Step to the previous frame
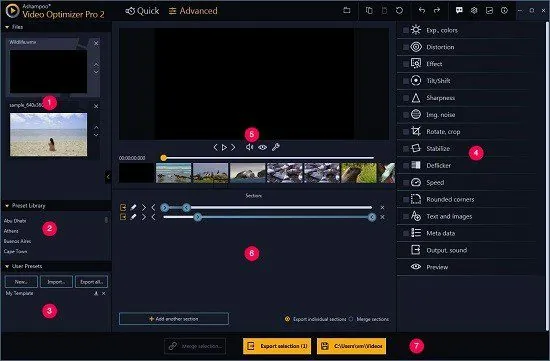This screenshot has height=361, width=550. [x=215, y=147]
